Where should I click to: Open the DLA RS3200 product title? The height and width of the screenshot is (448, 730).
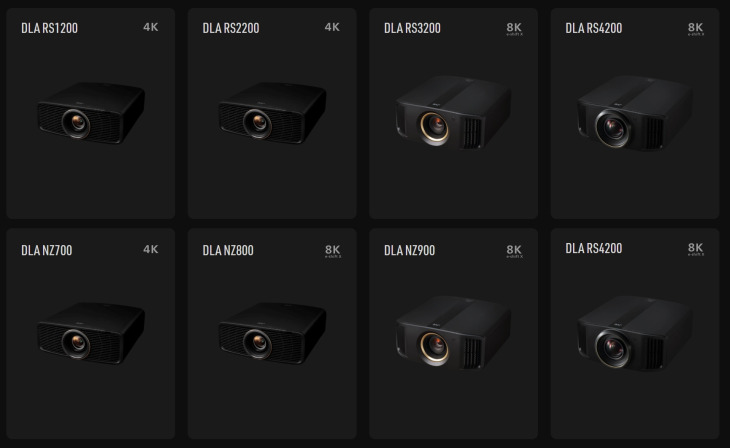coord(412,28)
